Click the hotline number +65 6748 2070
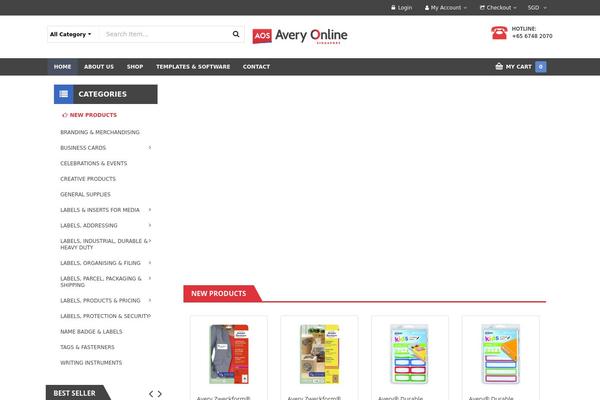600x400 pixels. tap(532, 36)
